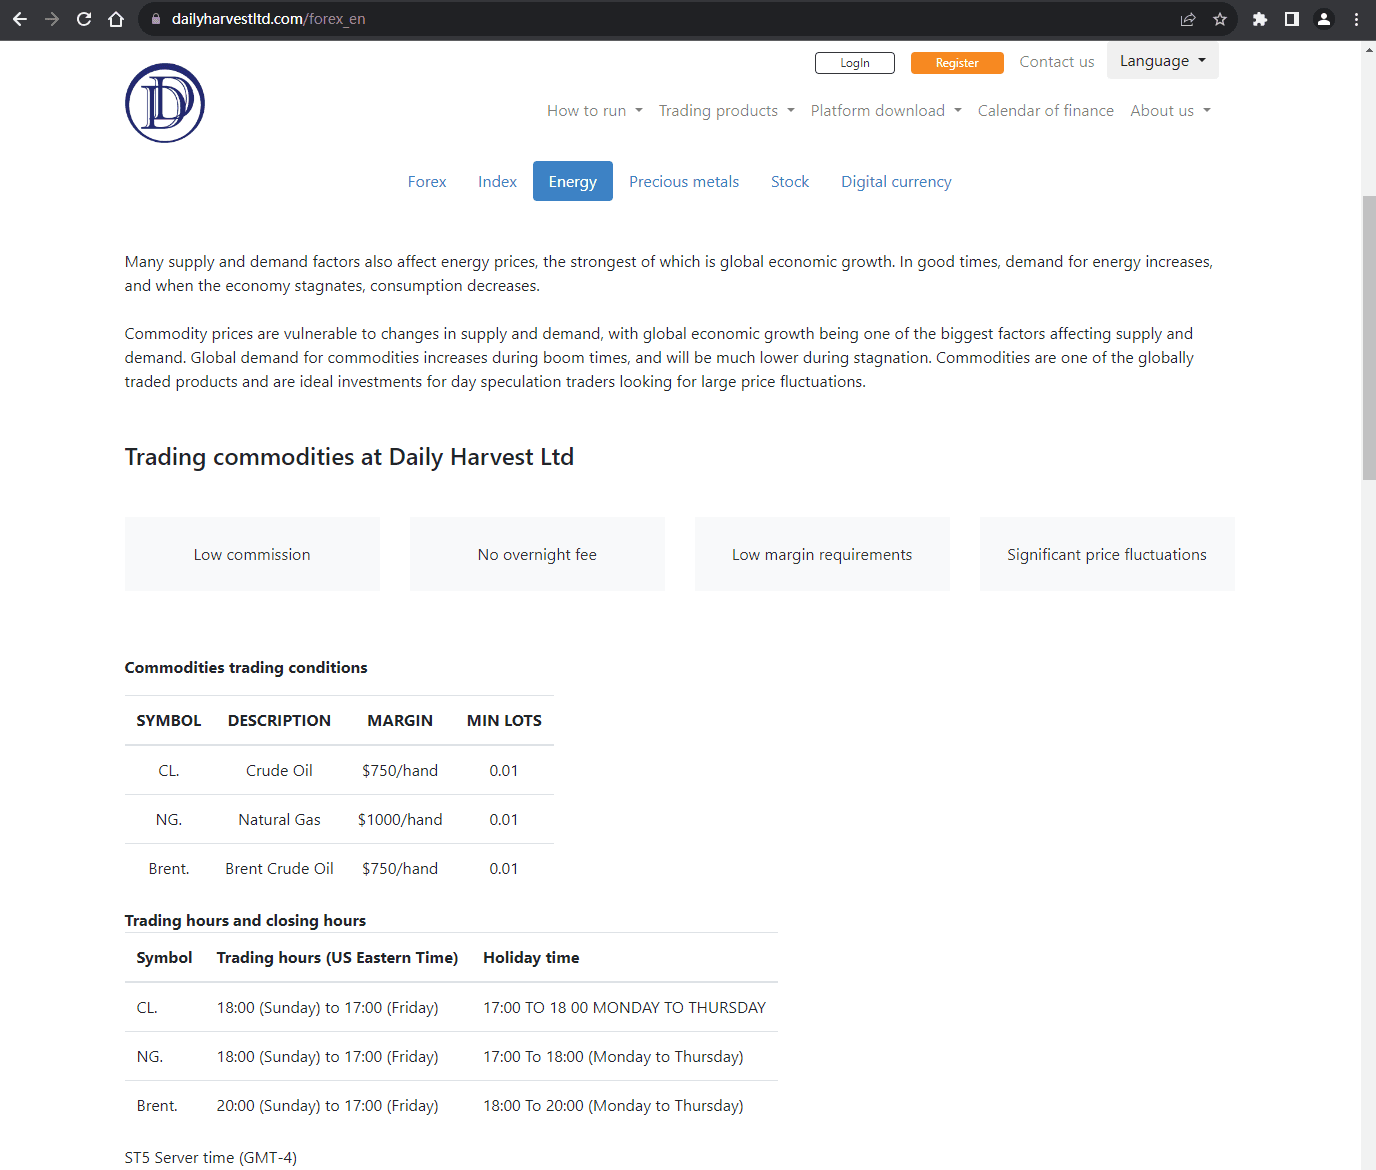Click the Natural Gas description cell
Image resolution: width=1376 pixels, height=1170 pixels.
279,819
